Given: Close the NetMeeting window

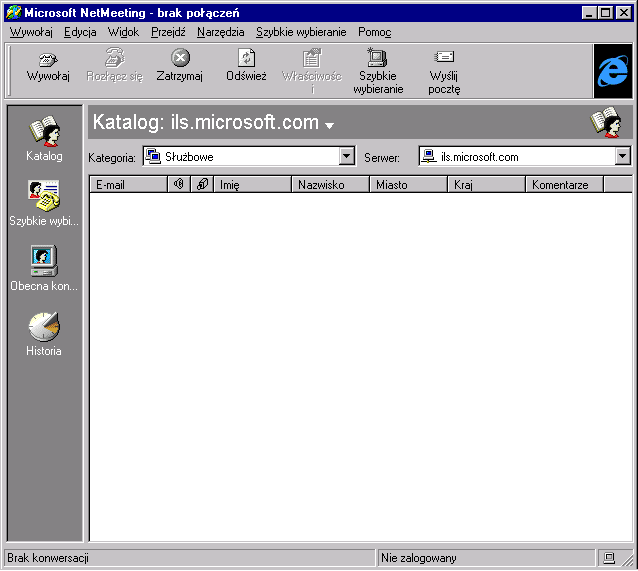Looking at the screenshot, I should pyautogui.click(x=623, y=13).
